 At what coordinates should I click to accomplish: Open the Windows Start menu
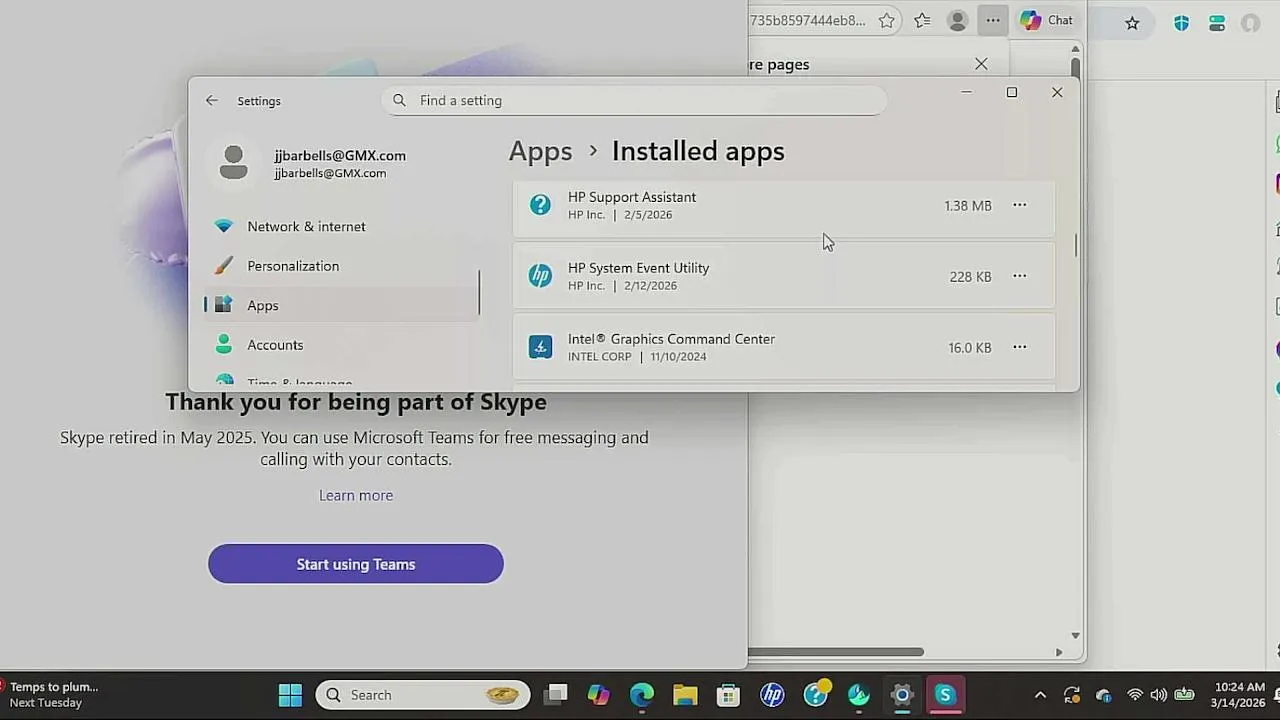click(290, 695)
